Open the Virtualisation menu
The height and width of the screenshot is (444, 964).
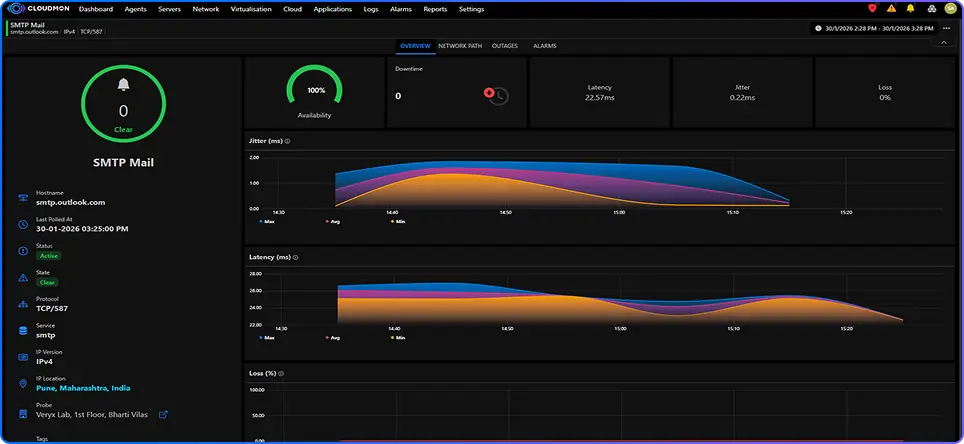pyautogui.click(x=251, y=9)
